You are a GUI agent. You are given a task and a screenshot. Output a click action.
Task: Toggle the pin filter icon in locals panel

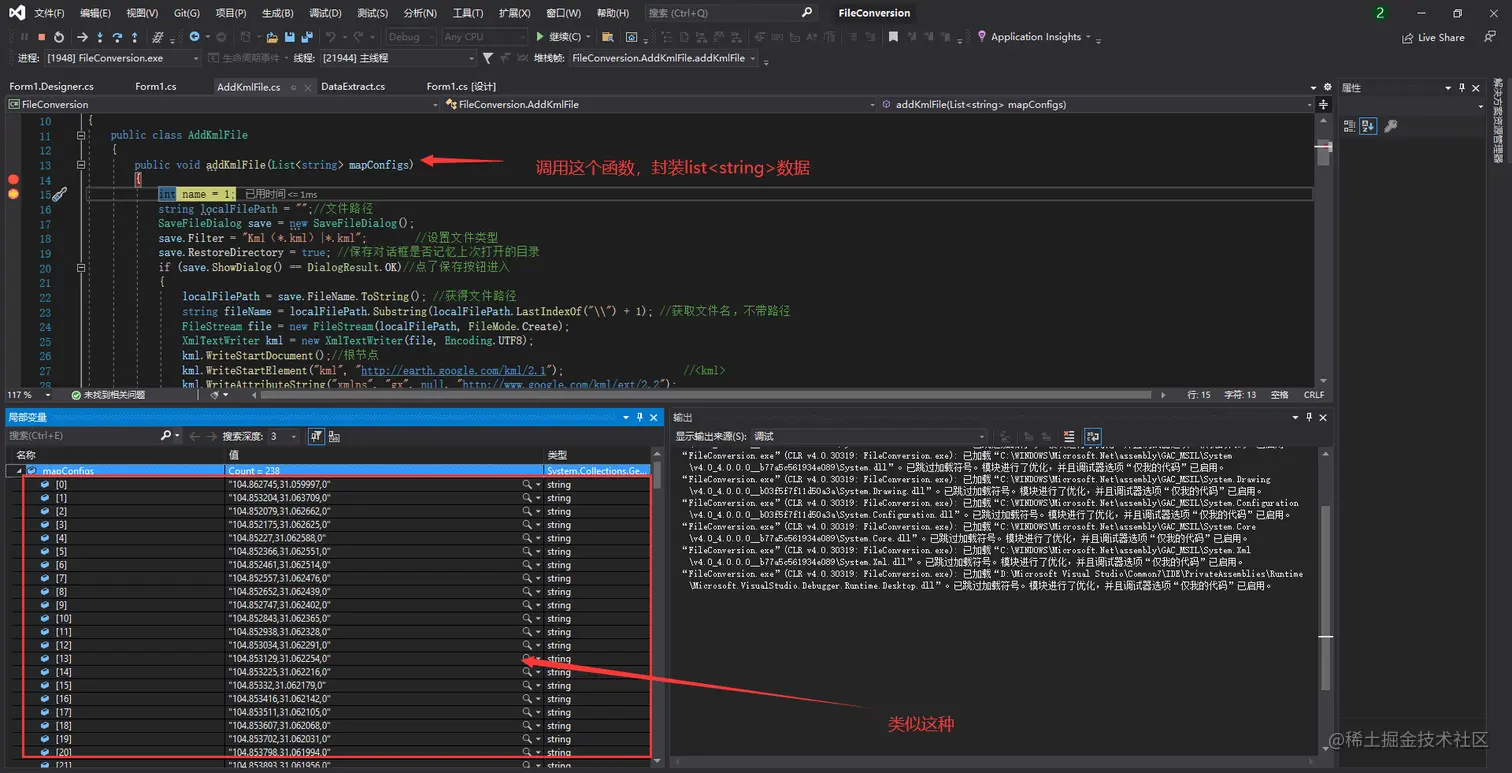(x=316, y=436)
